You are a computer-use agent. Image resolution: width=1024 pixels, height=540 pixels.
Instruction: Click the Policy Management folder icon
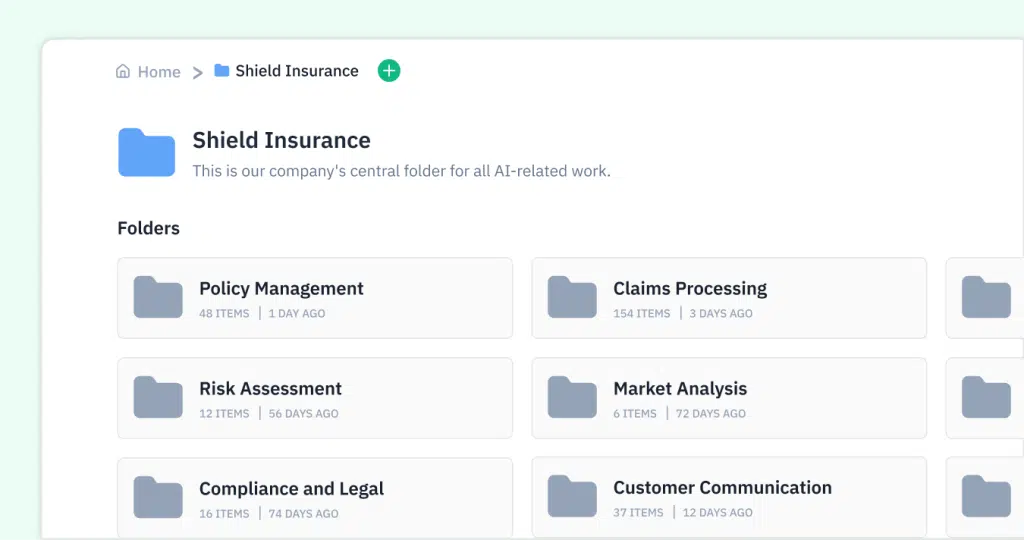point(158,297)
